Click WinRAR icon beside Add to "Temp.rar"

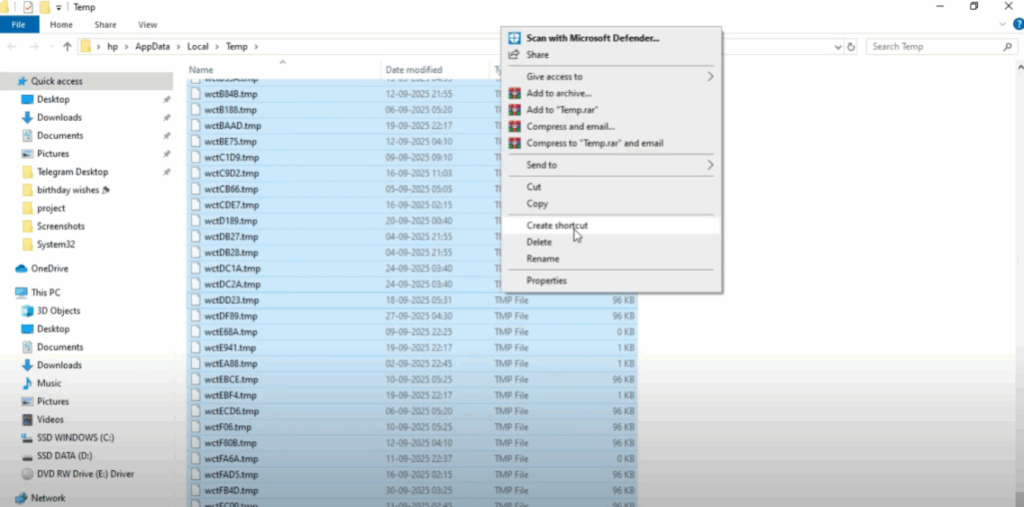515,110
